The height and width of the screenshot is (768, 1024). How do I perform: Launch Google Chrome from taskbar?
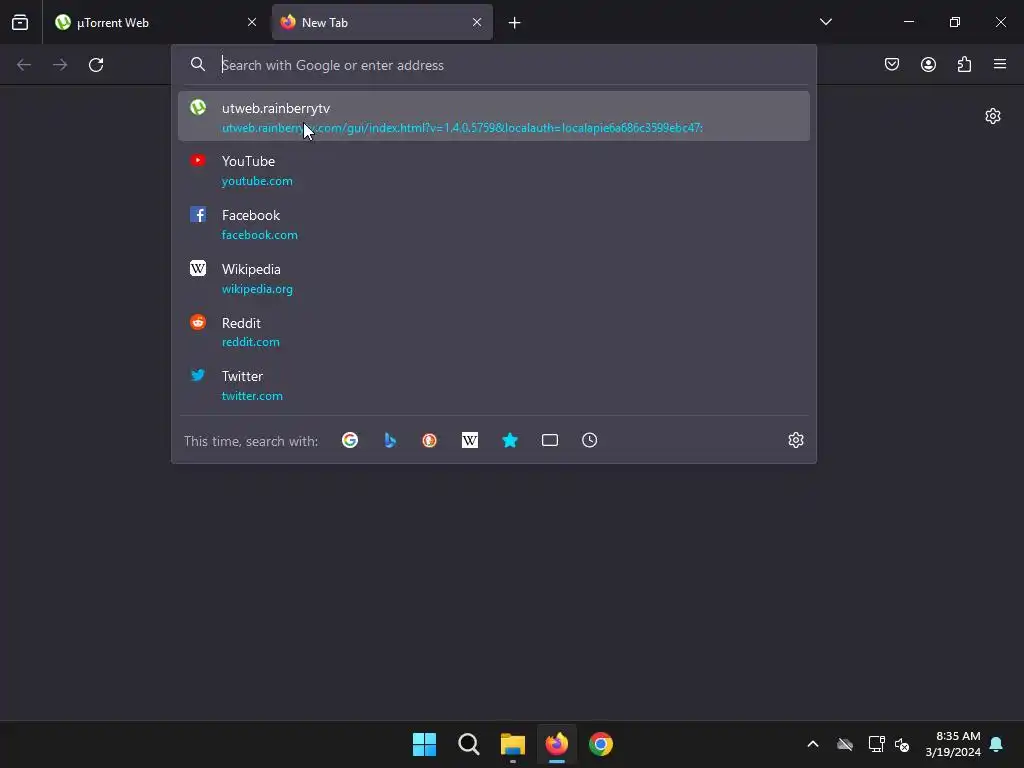click(601, 744)
